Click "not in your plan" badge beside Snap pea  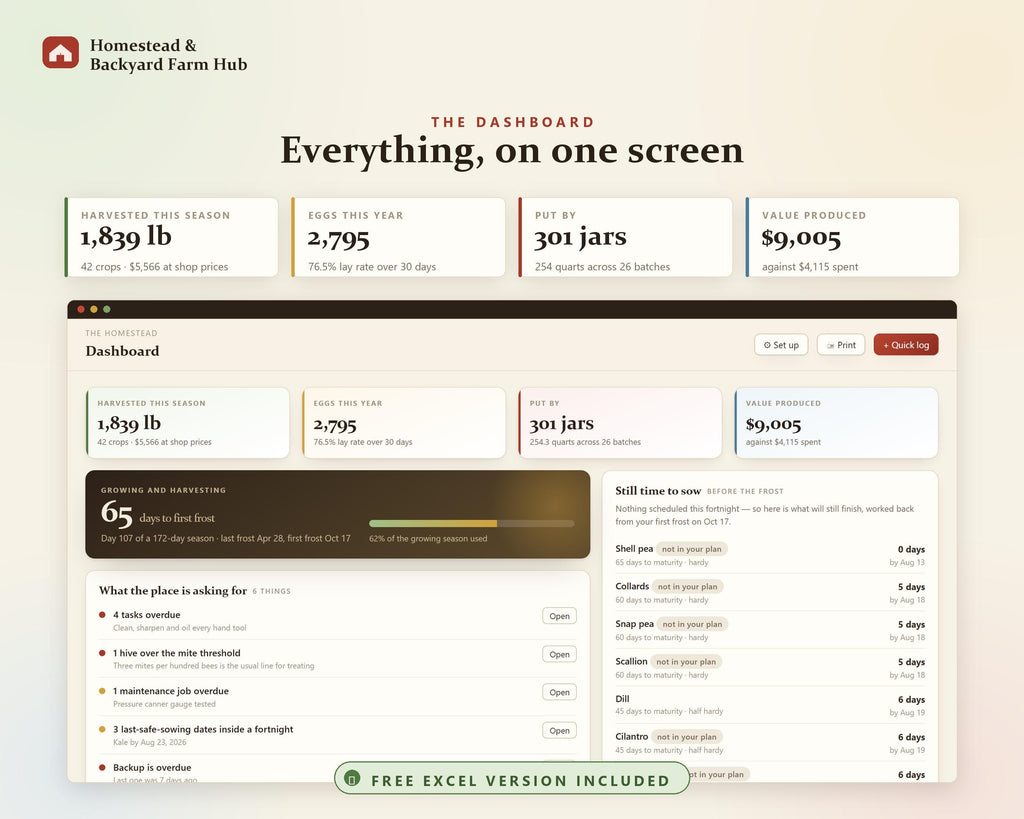692,624
